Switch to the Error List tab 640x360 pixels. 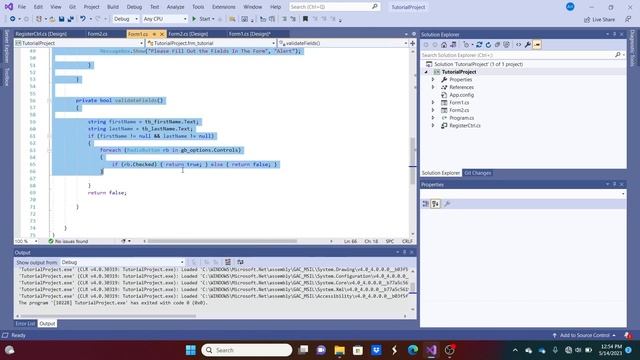[x=25, y=324]
